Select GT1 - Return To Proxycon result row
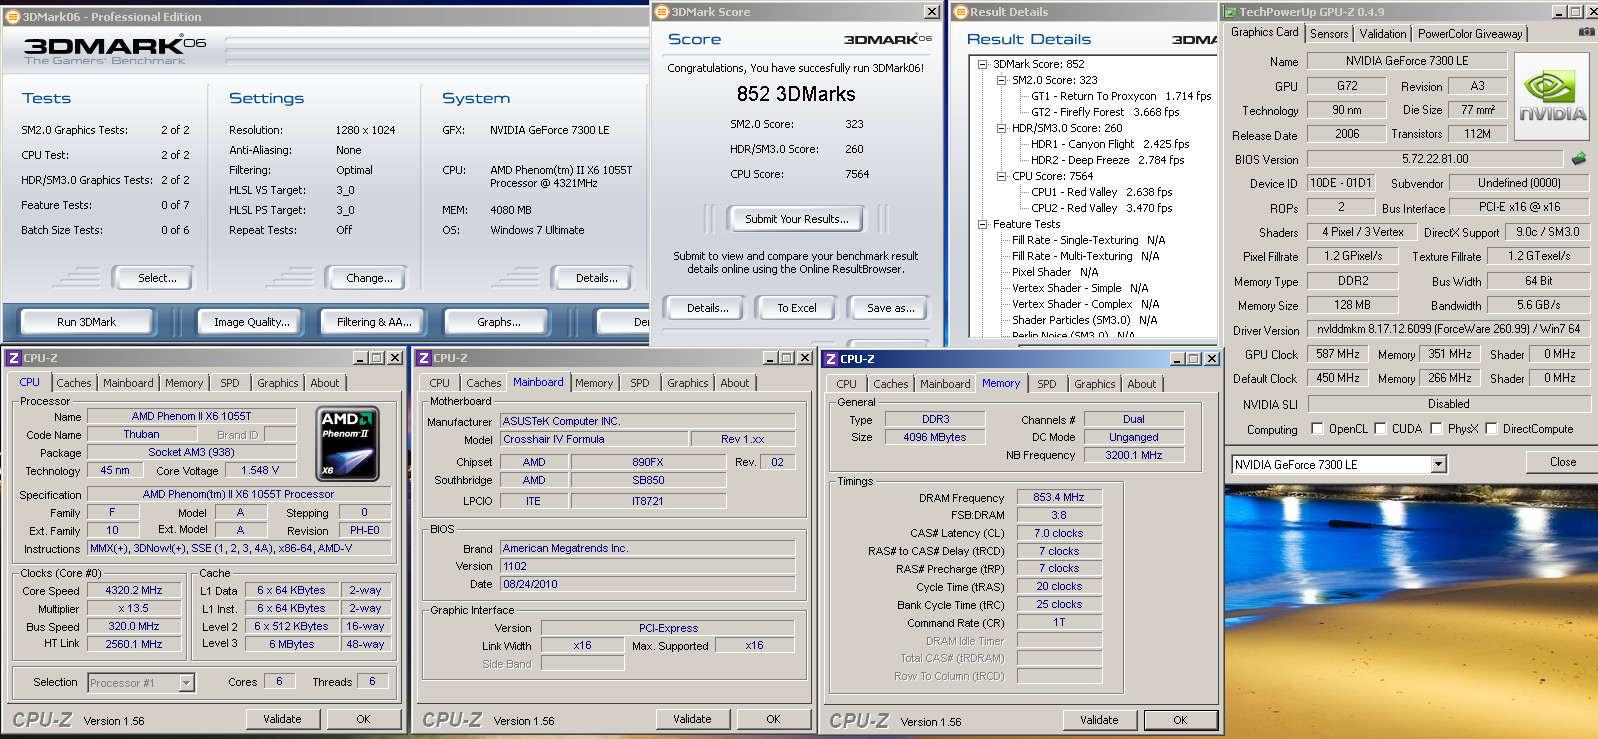Screen dimensions: 1598x739 click(1121, 96)
